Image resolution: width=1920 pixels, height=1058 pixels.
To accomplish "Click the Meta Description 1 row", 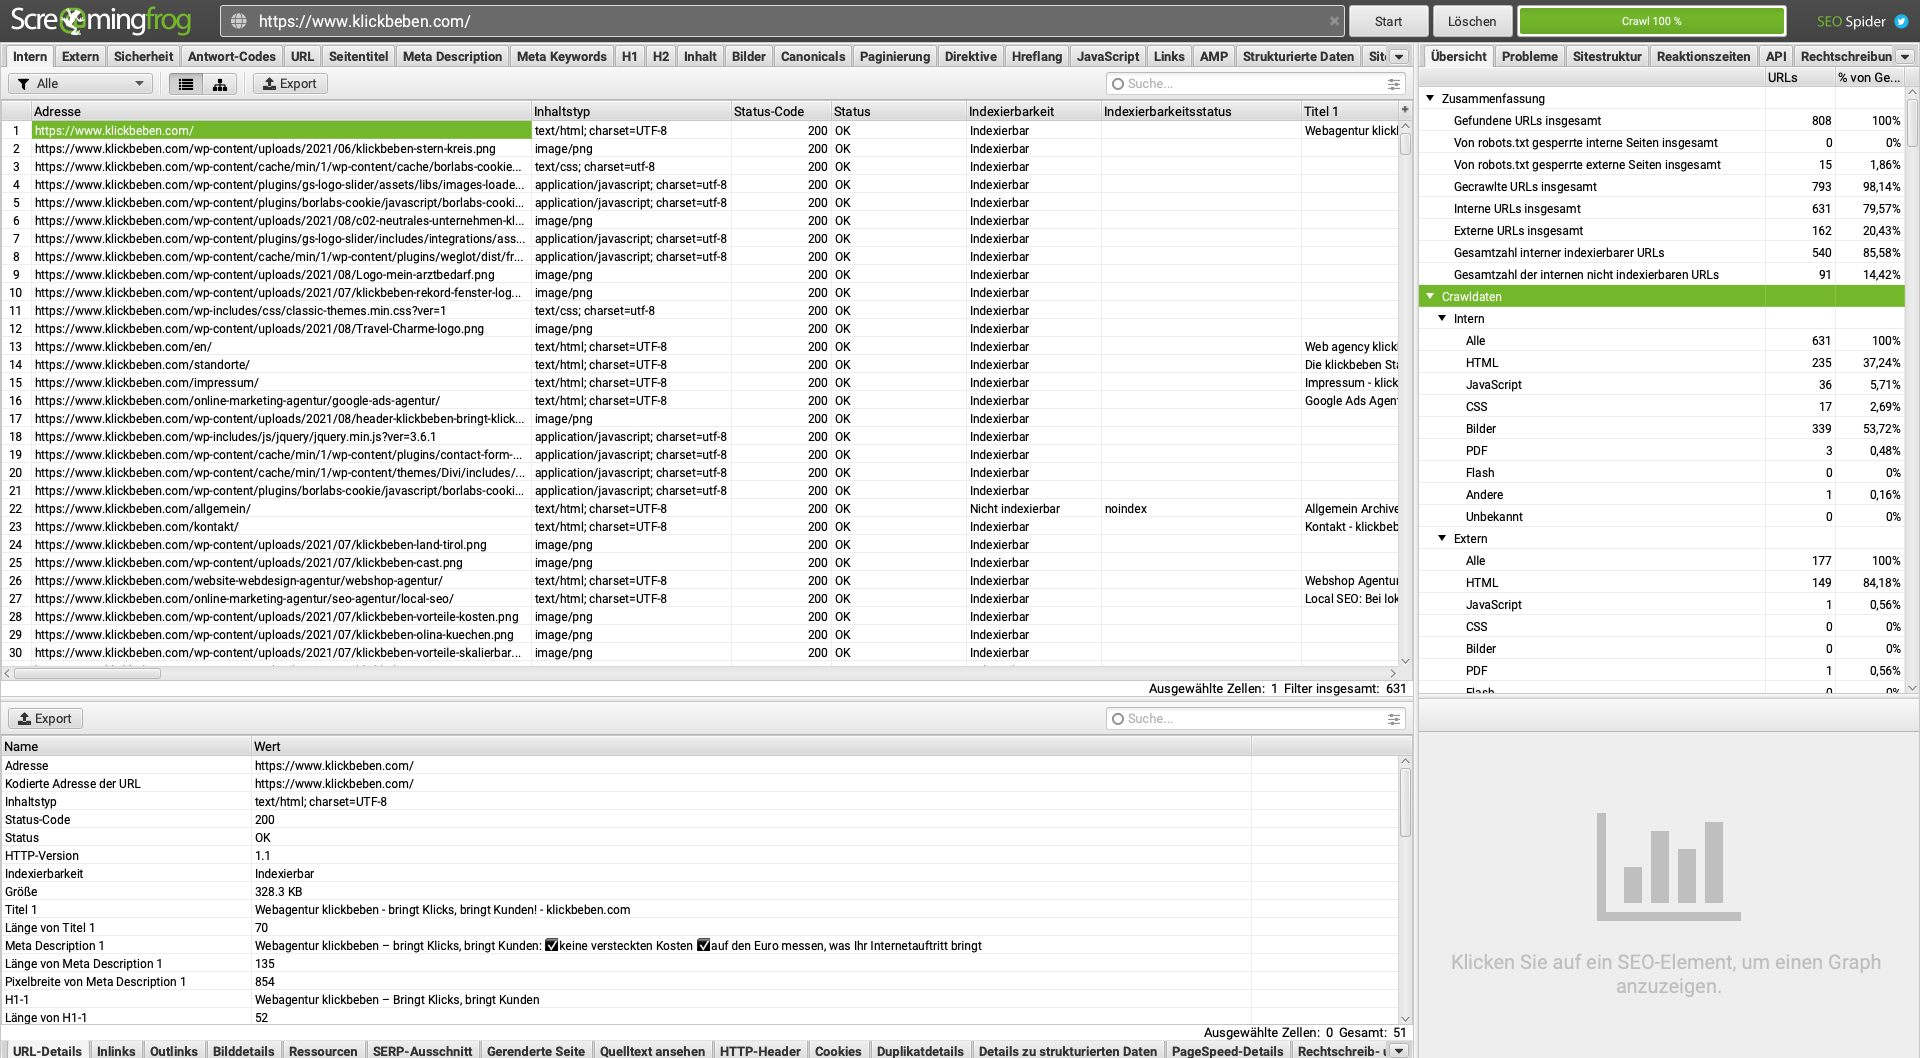I will [x=700, y=946].
